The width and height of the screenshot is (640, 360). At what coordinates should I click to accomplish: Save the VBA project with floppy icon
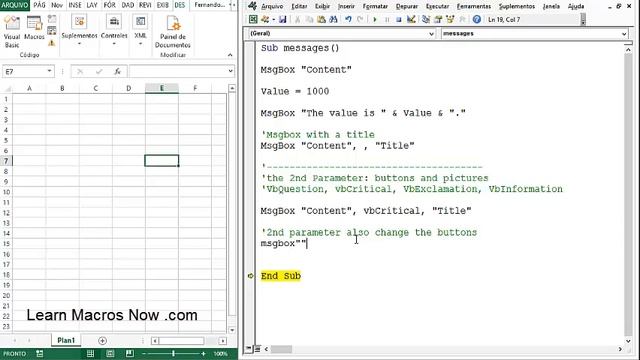pyautogui.click(x=282, y=19)
